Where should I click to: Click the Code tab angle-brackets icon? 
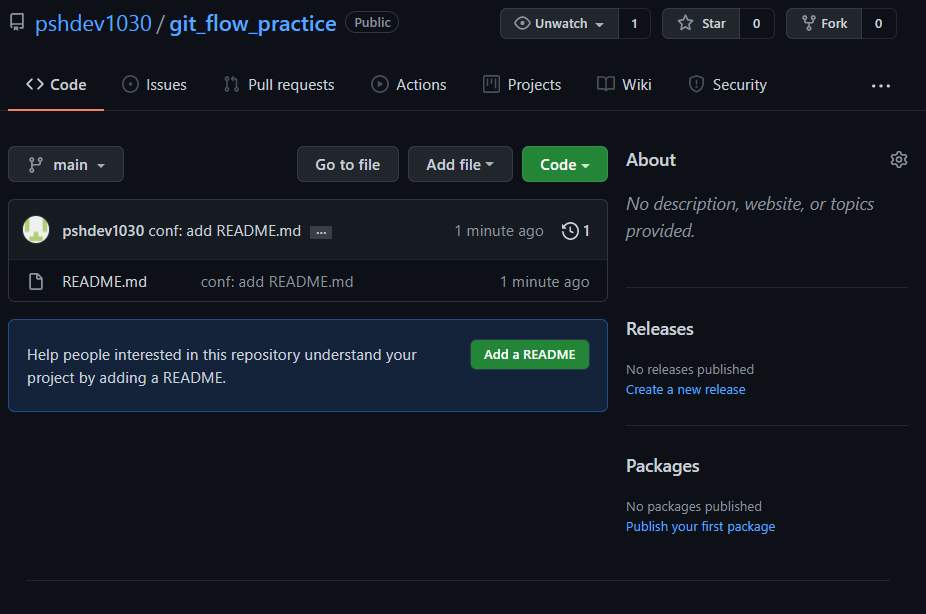(x=35, y=84)
